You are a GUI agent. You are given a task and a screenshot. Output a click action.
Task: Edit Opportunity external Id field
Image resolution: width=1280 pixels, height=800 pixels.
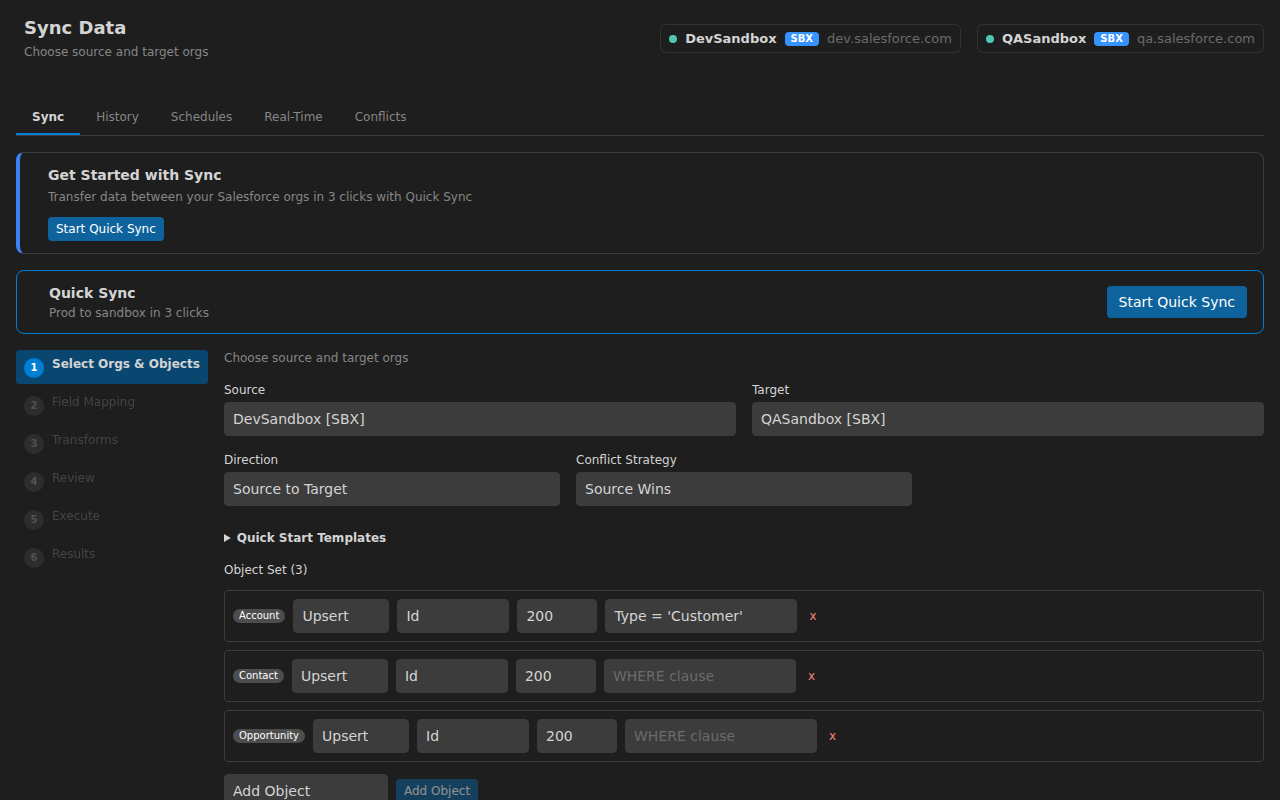click(x=473, y=736)
